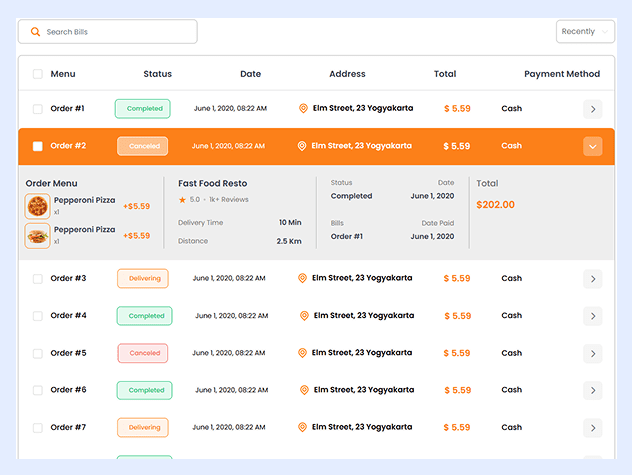Click the Completed badge on Order #1

tap(143, 109)
